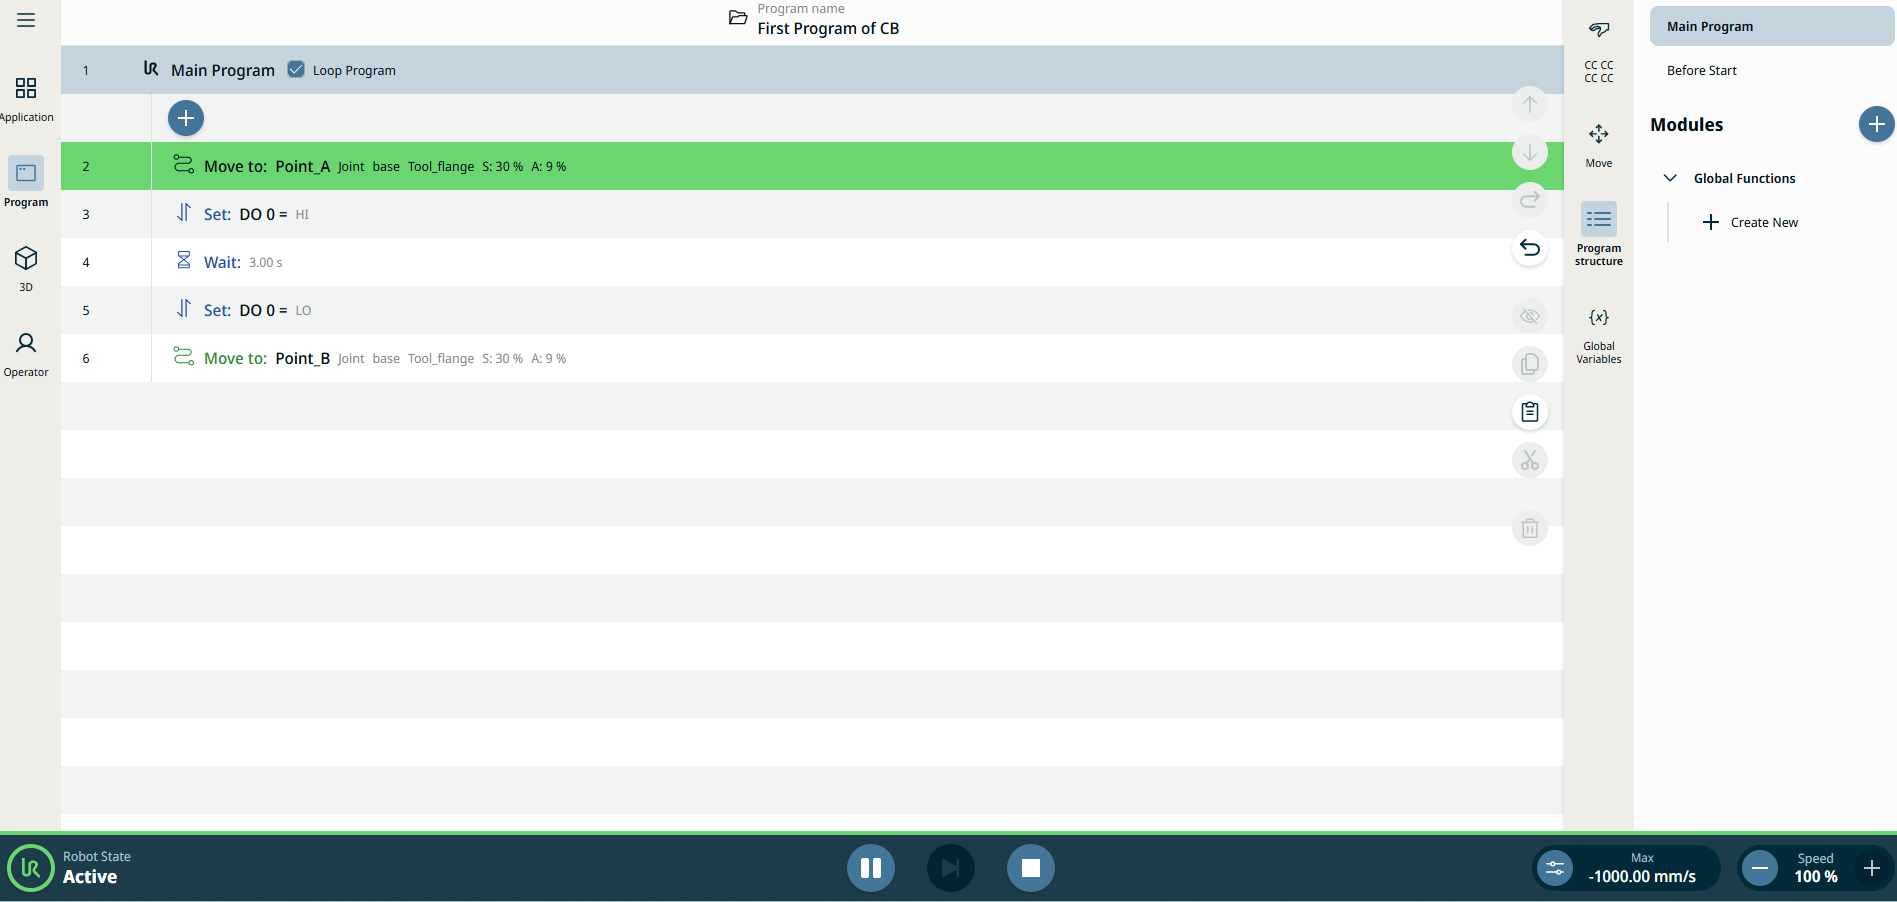Open the Application section
This screenshot has height=902, width=1897.
pyautogui.click(x=26, y=99)
